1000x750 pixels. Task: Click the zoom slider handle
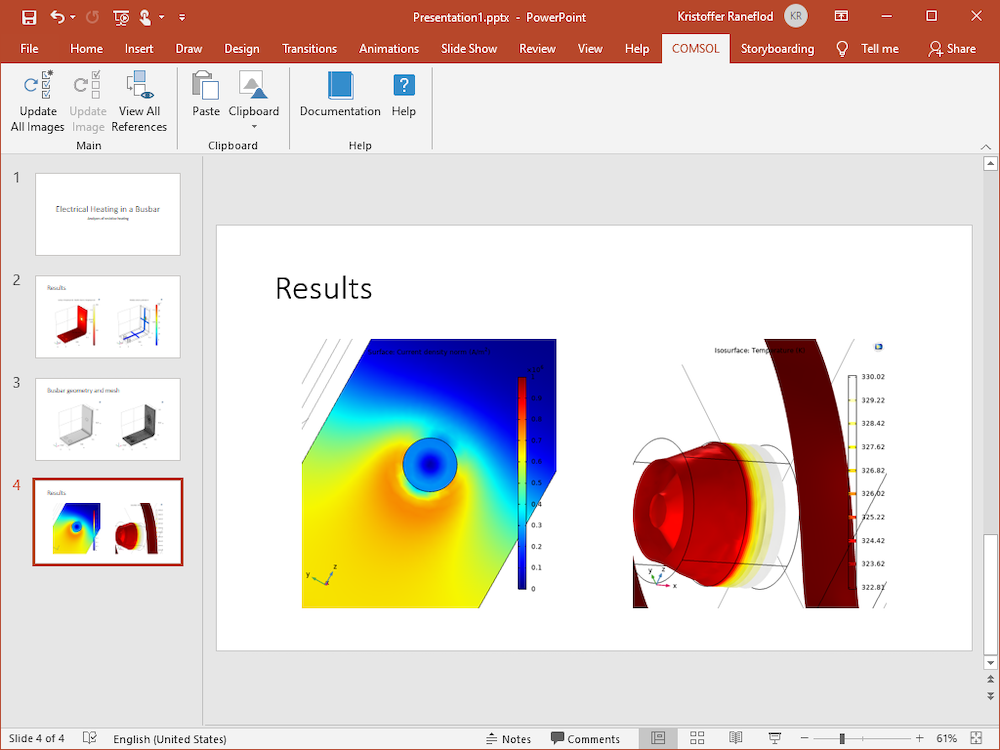point(842,739)
